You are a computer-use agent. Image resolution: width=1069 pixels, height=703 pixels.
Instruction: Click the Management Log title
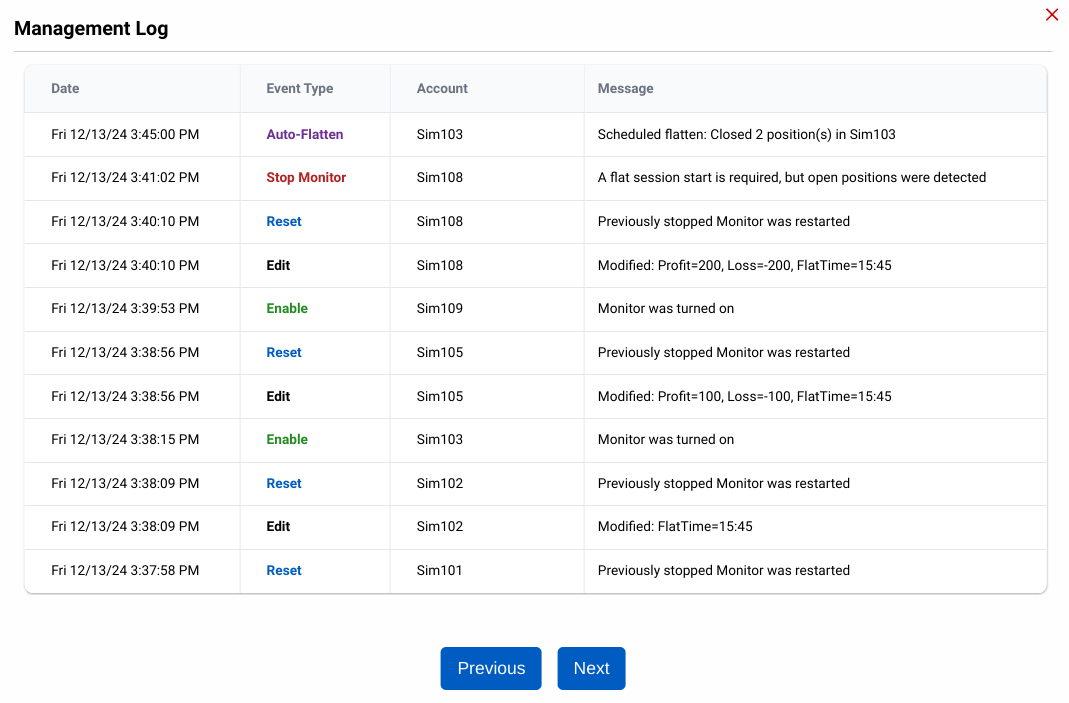[x=91, y=28]
